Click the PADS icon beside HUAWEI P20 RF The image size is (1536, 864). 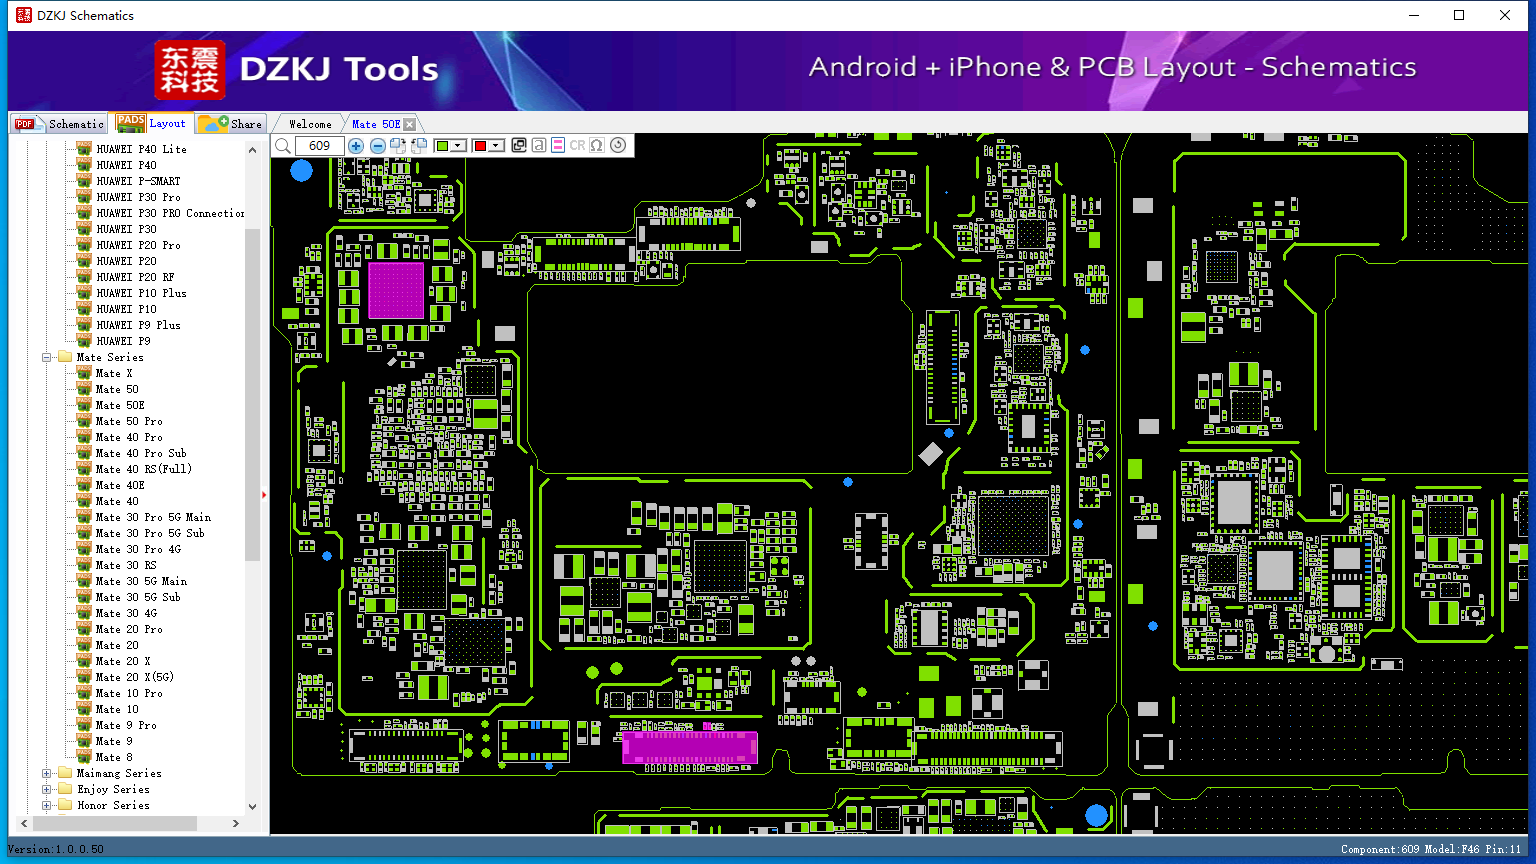point(84,277)
